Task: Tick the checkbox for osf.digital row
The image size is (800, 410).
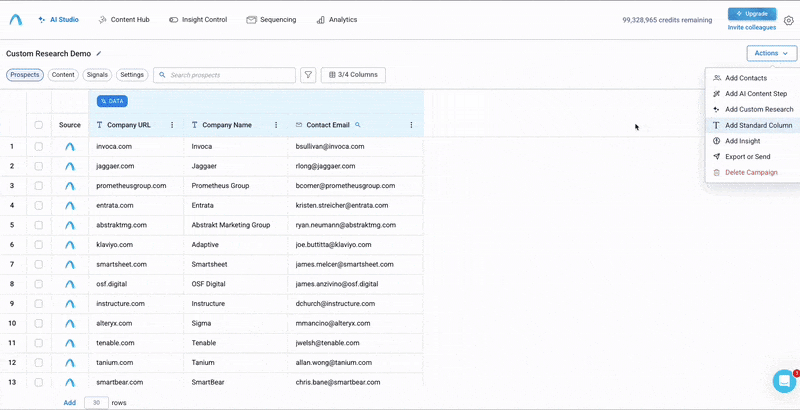Action: click(39, 284)
